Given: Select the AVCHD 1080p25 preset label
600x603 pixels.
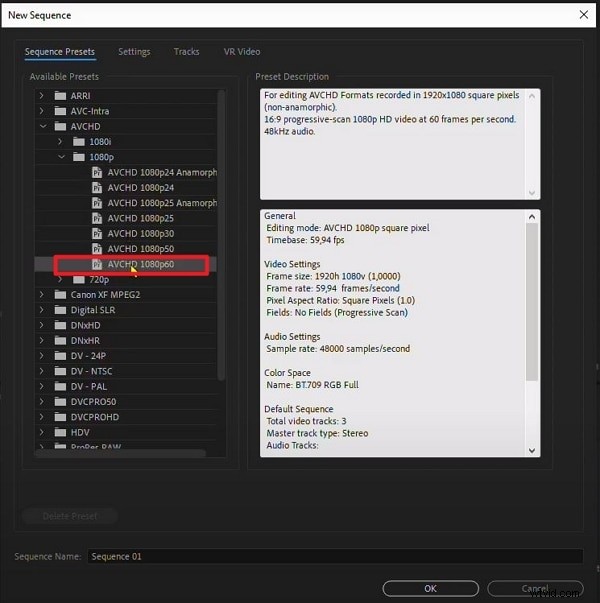Looking at the screenshot, I should click(141, 218).
